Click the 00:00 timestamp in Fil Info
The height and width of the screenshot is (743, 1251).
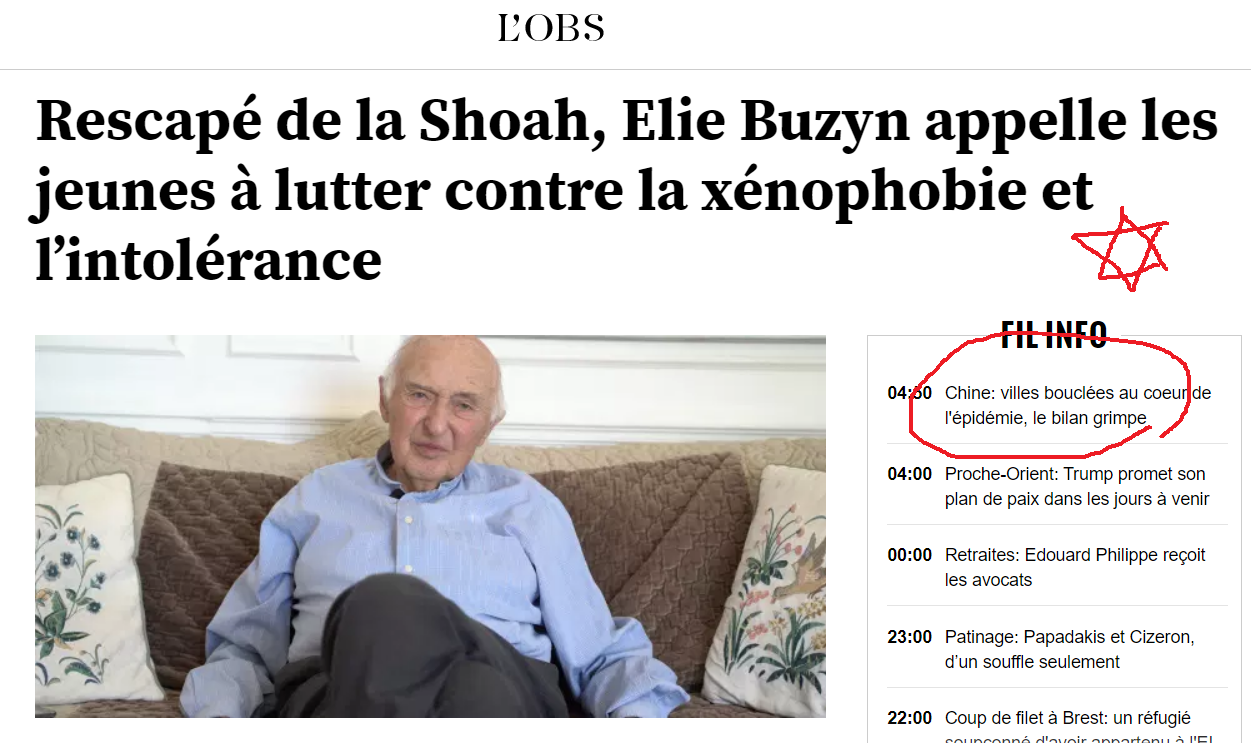click(909, 555)
